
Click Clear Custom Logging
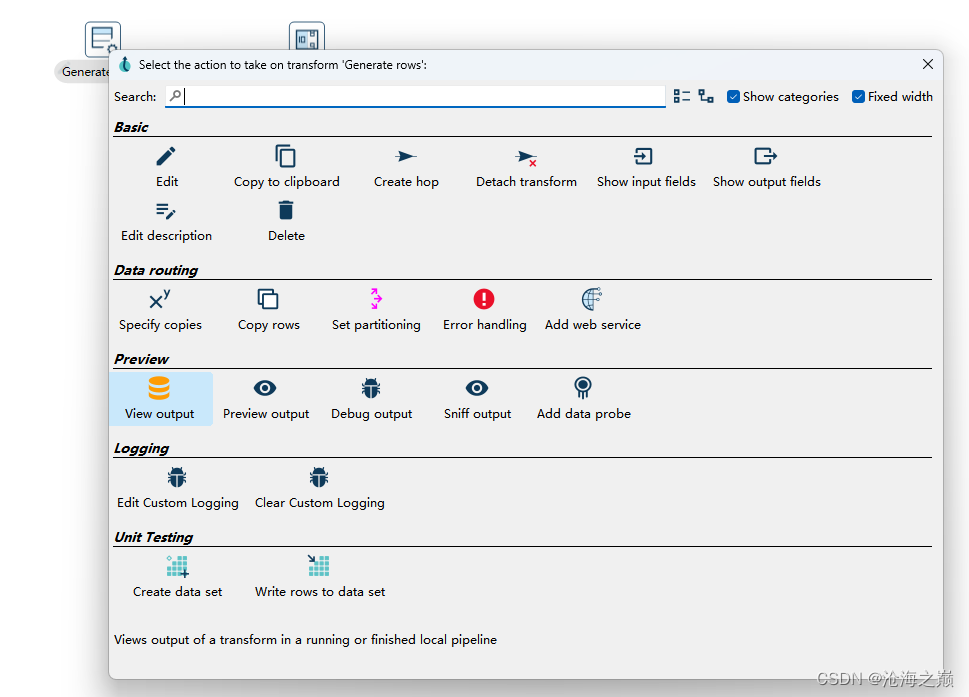[x=319, y=488]
